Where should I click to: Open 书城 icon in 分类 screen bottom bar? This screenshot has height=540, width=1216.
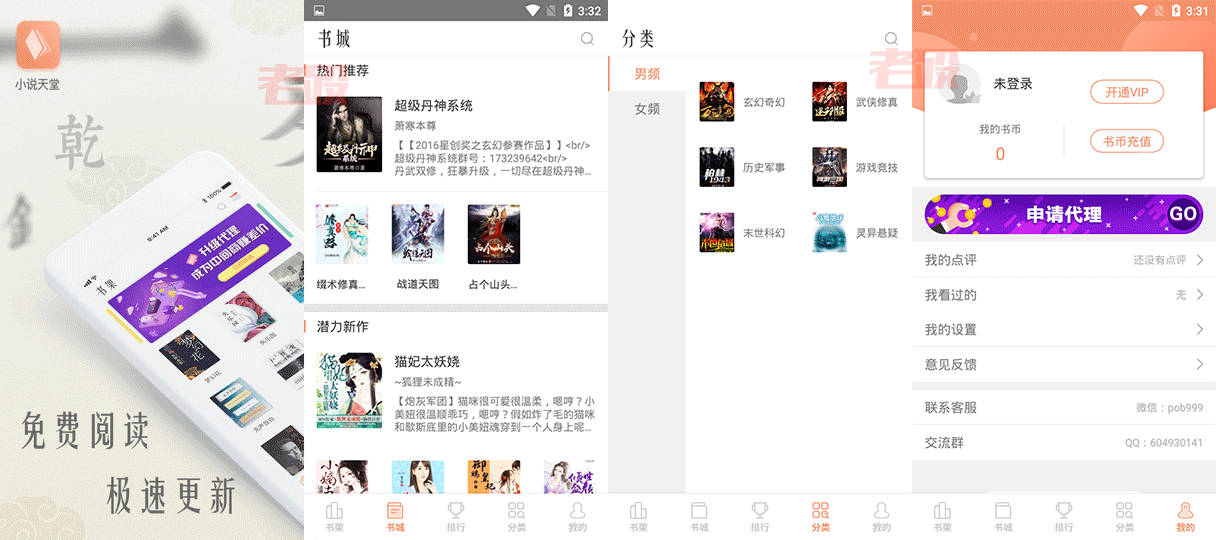699,510
